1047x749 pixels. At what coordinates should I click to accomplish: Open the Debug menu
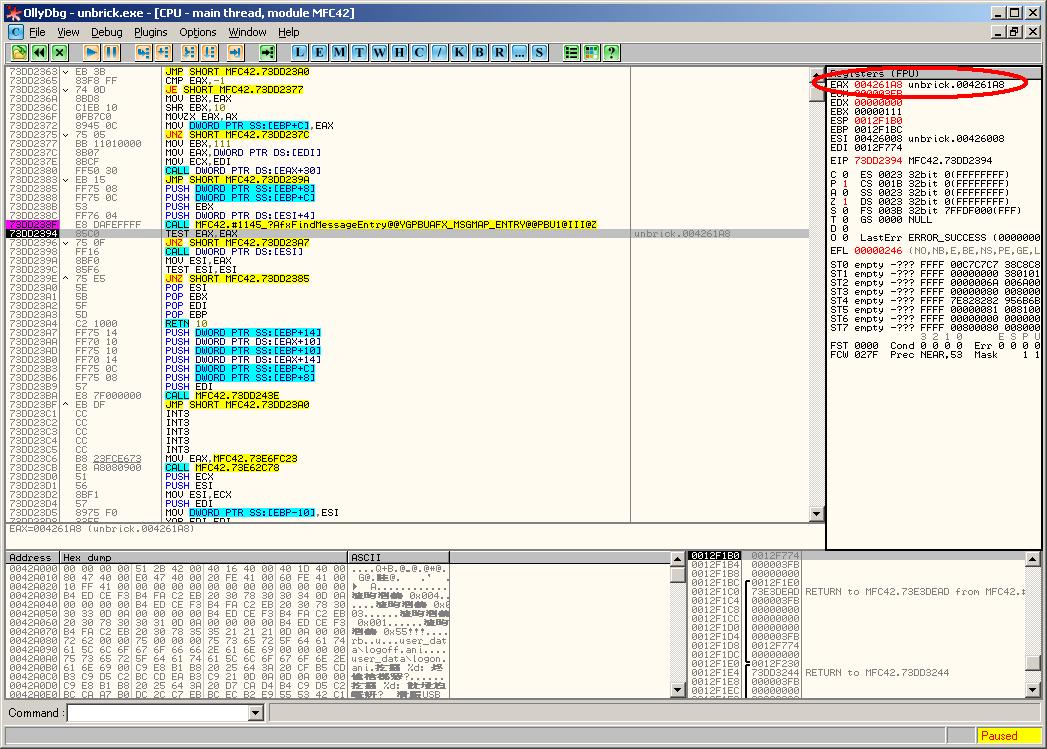click(x=107, y=32)
